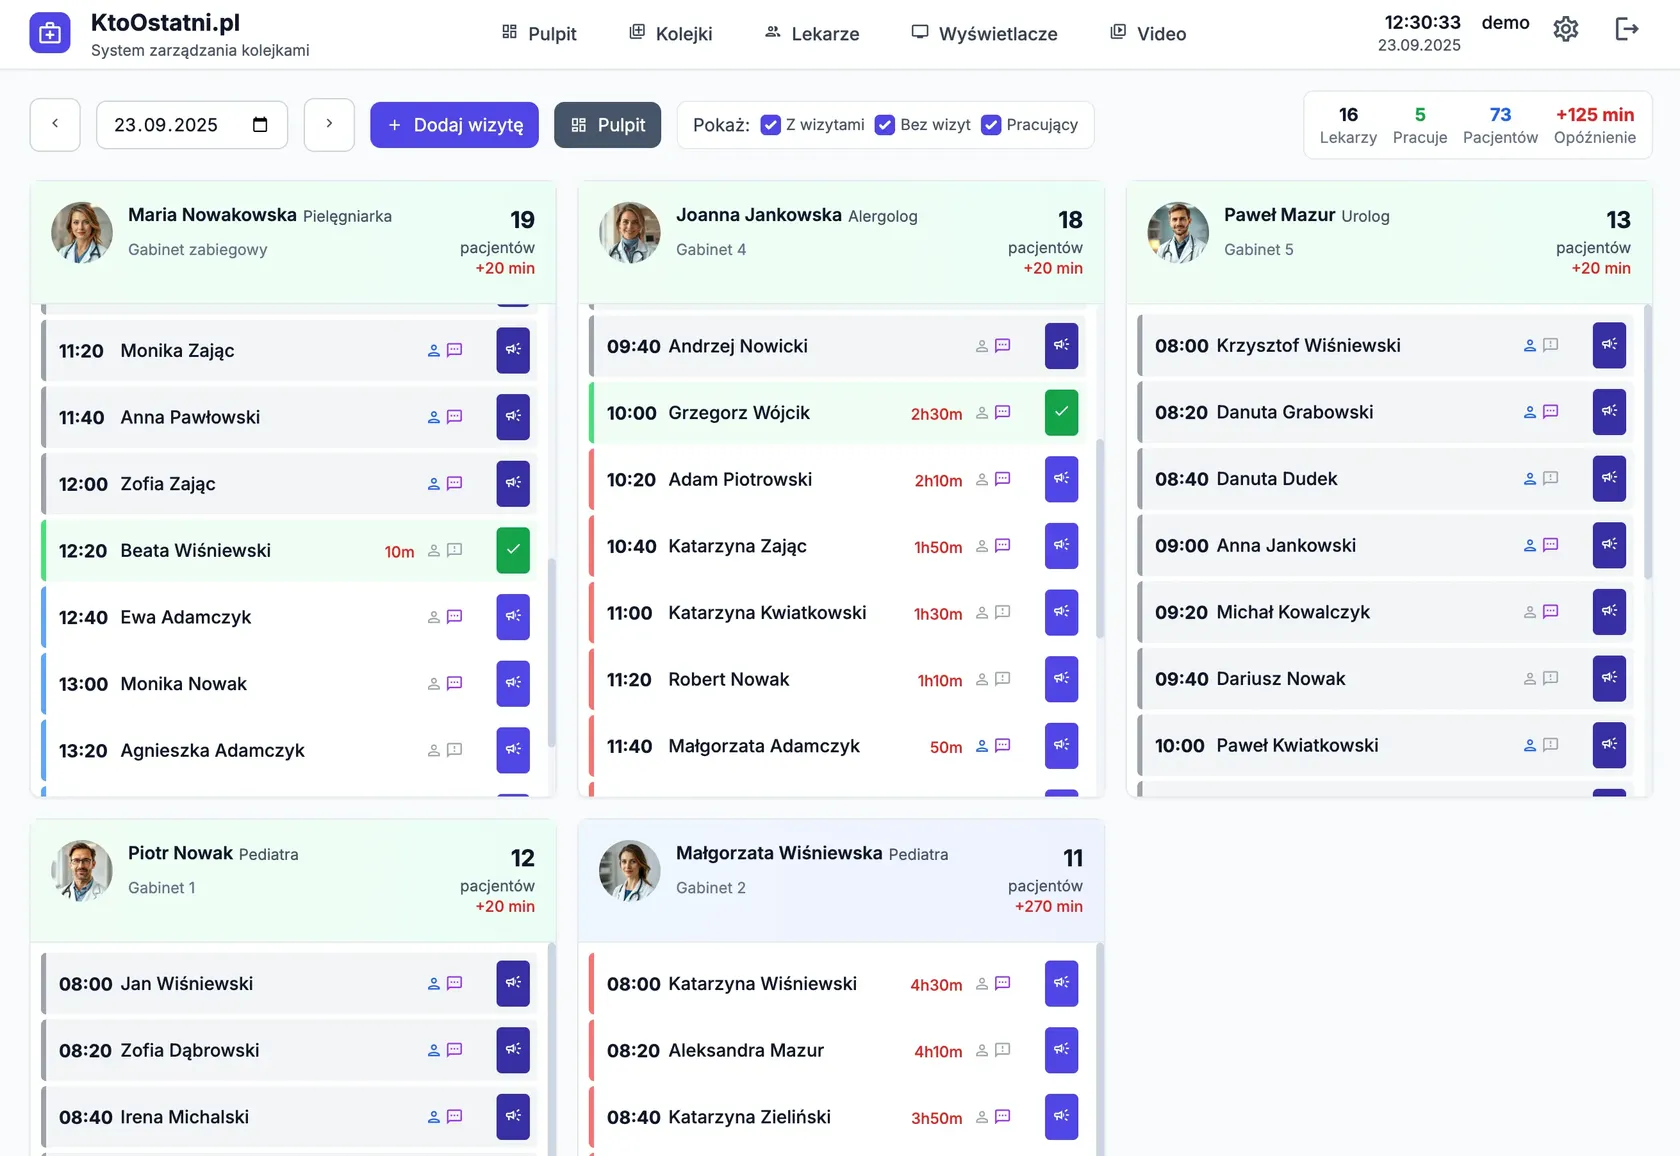Open the Pulpit navigation menu item
The image size is (1680, 1156).
click(x=539, y=33)
